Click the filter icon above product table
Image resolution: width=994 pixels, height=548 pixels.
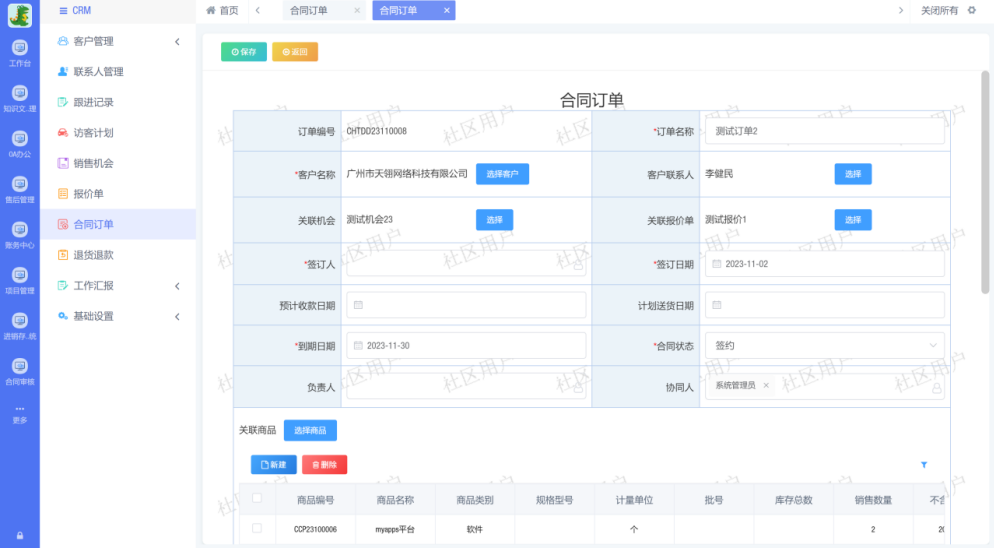tap(923, 465)
